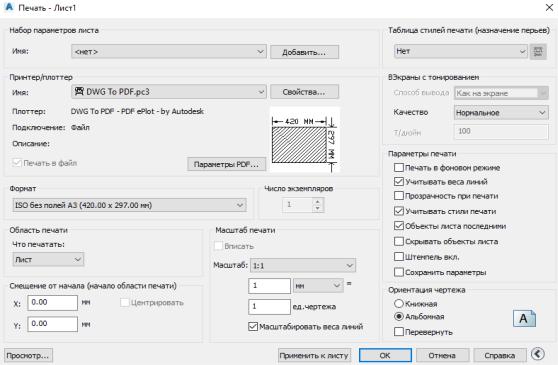Click the AutoCAD logo in title bar
The height and width of the screenshot is (365, 558).
(9, 7)
